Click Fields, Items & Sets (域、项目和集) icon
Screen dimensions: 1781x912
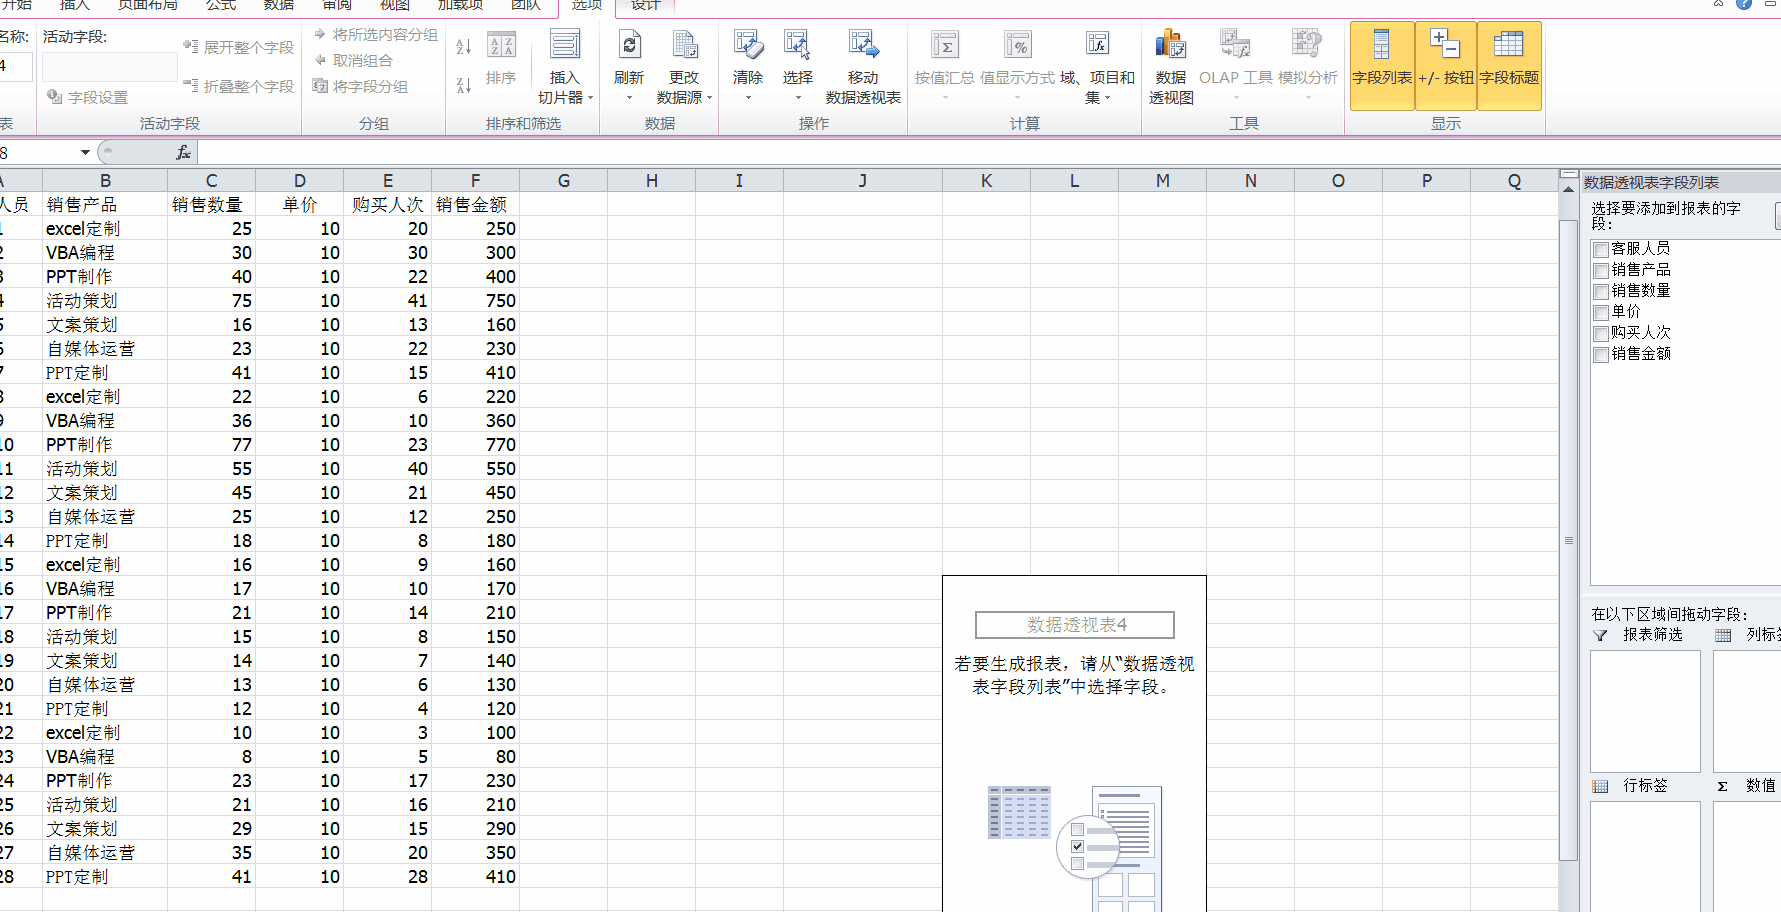(1097, 46)
